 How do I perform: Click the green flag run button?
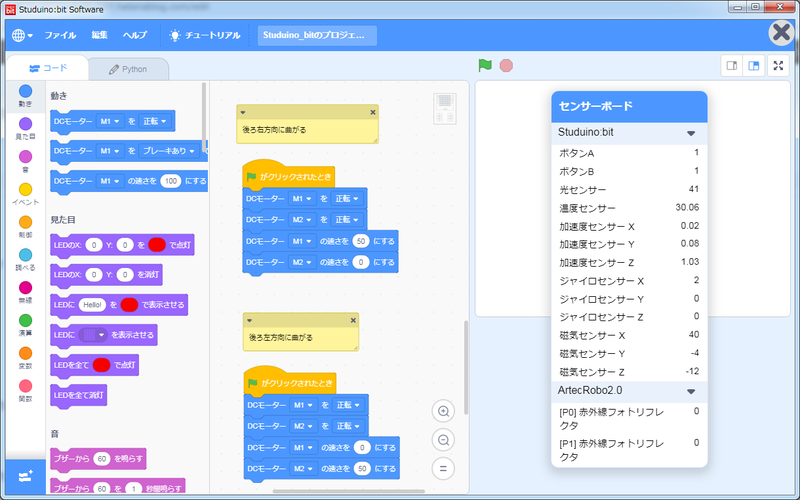pos(485,65)
